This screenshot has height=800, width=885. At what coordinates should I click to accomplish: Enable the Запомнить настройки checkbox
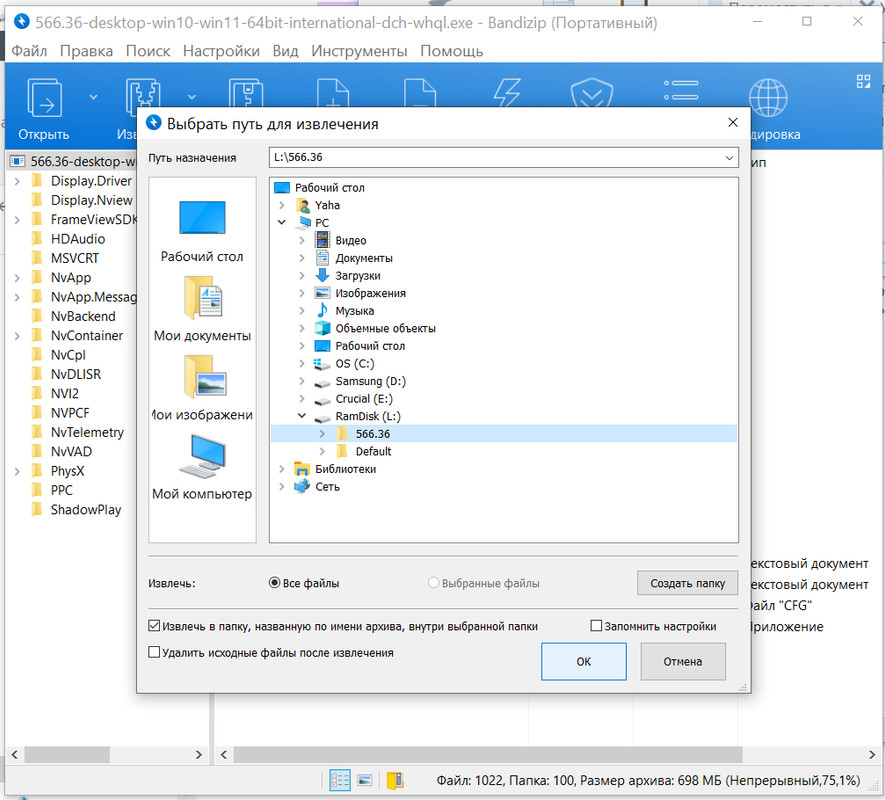click(x=596, y=626)
